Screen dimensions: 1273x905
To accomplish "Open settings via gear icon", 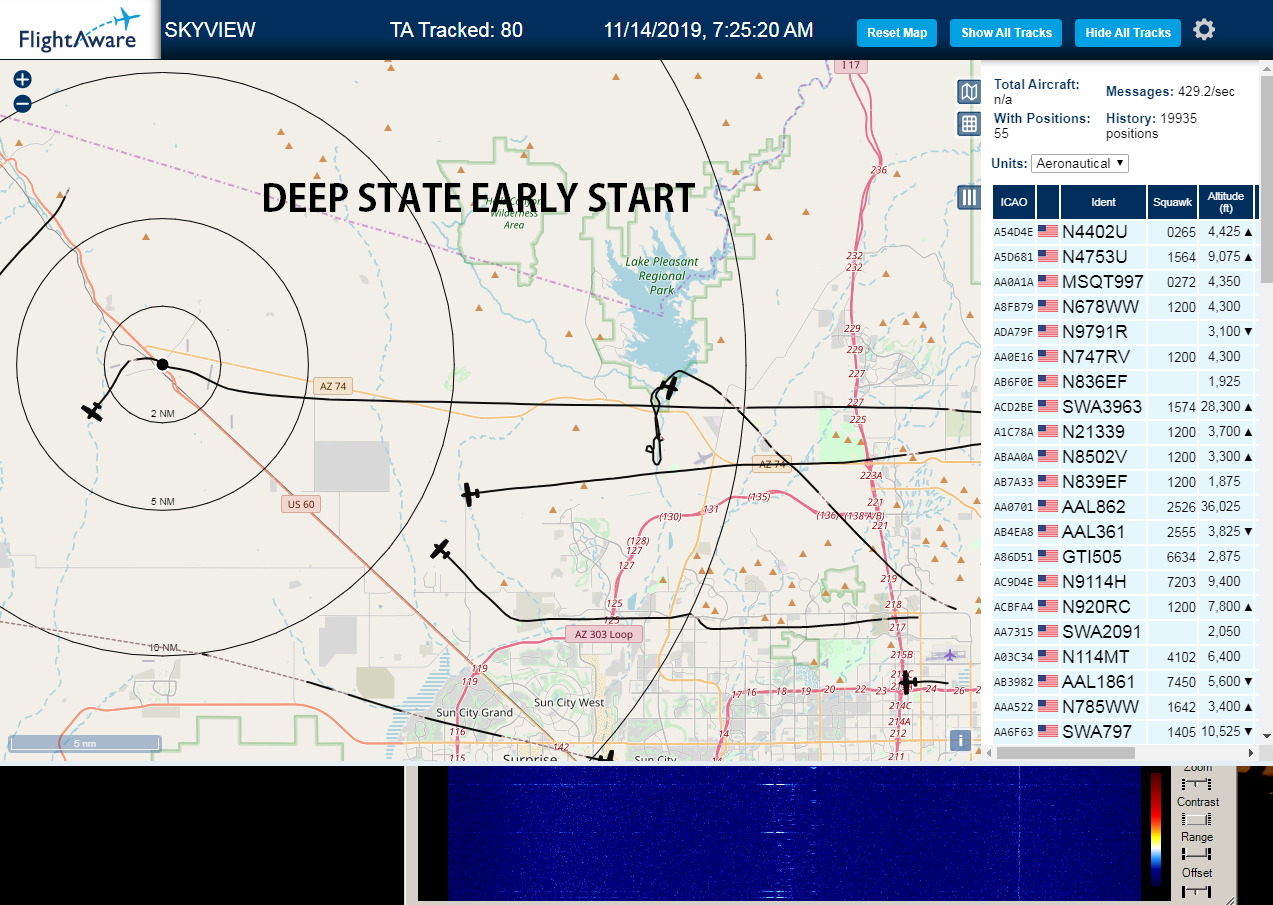I will [x=1204, y=30].
